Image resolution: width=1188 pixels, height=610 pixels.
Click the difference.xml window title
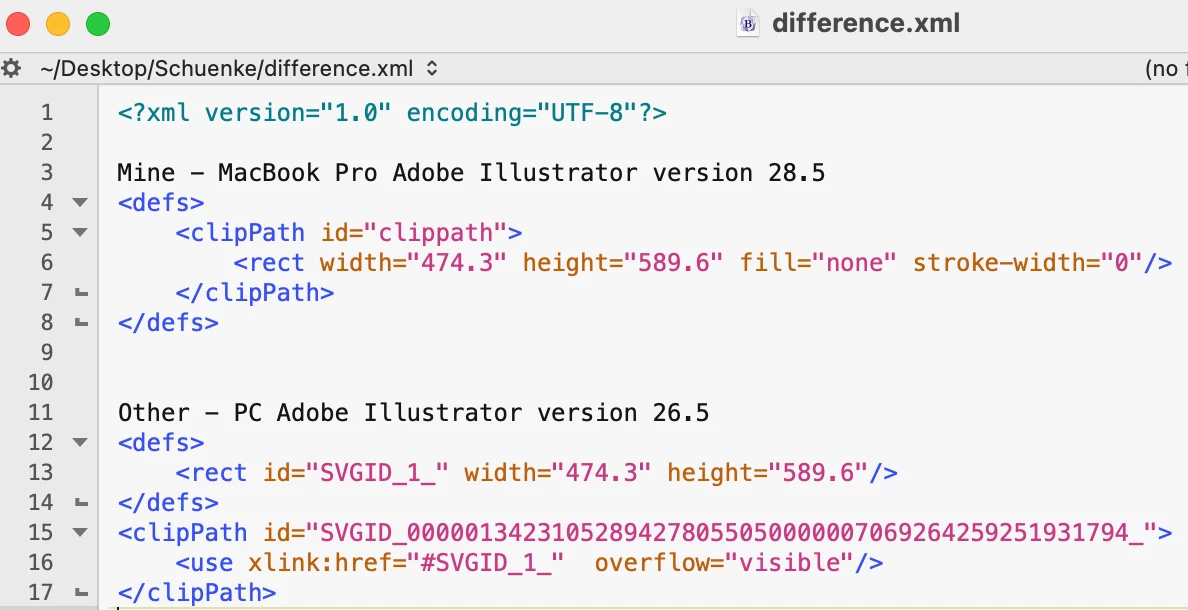(866, 23)
